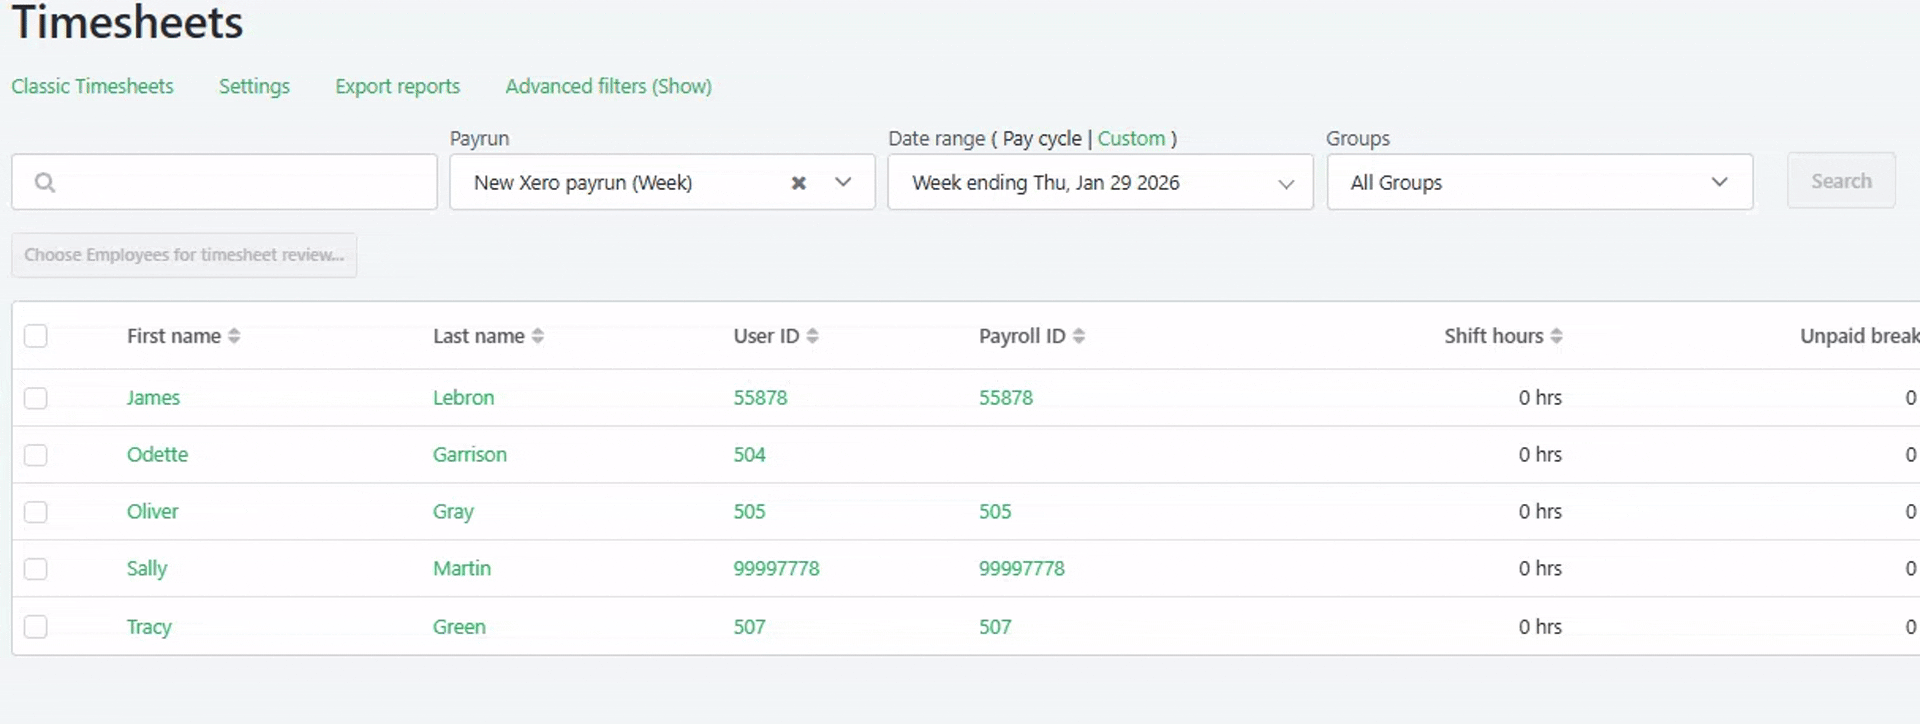Check the Sally Martin row checkbox

tap(36, 569)
